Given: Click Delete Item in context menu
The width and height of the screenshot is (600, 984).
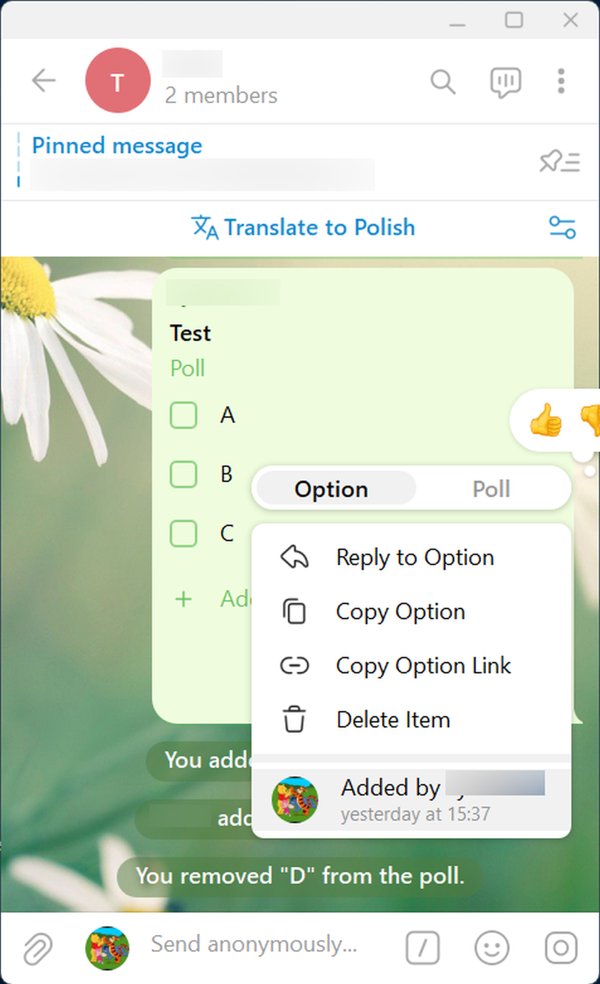Looking at the screenshot, I should pyautogui.click(x=392, y=720).
